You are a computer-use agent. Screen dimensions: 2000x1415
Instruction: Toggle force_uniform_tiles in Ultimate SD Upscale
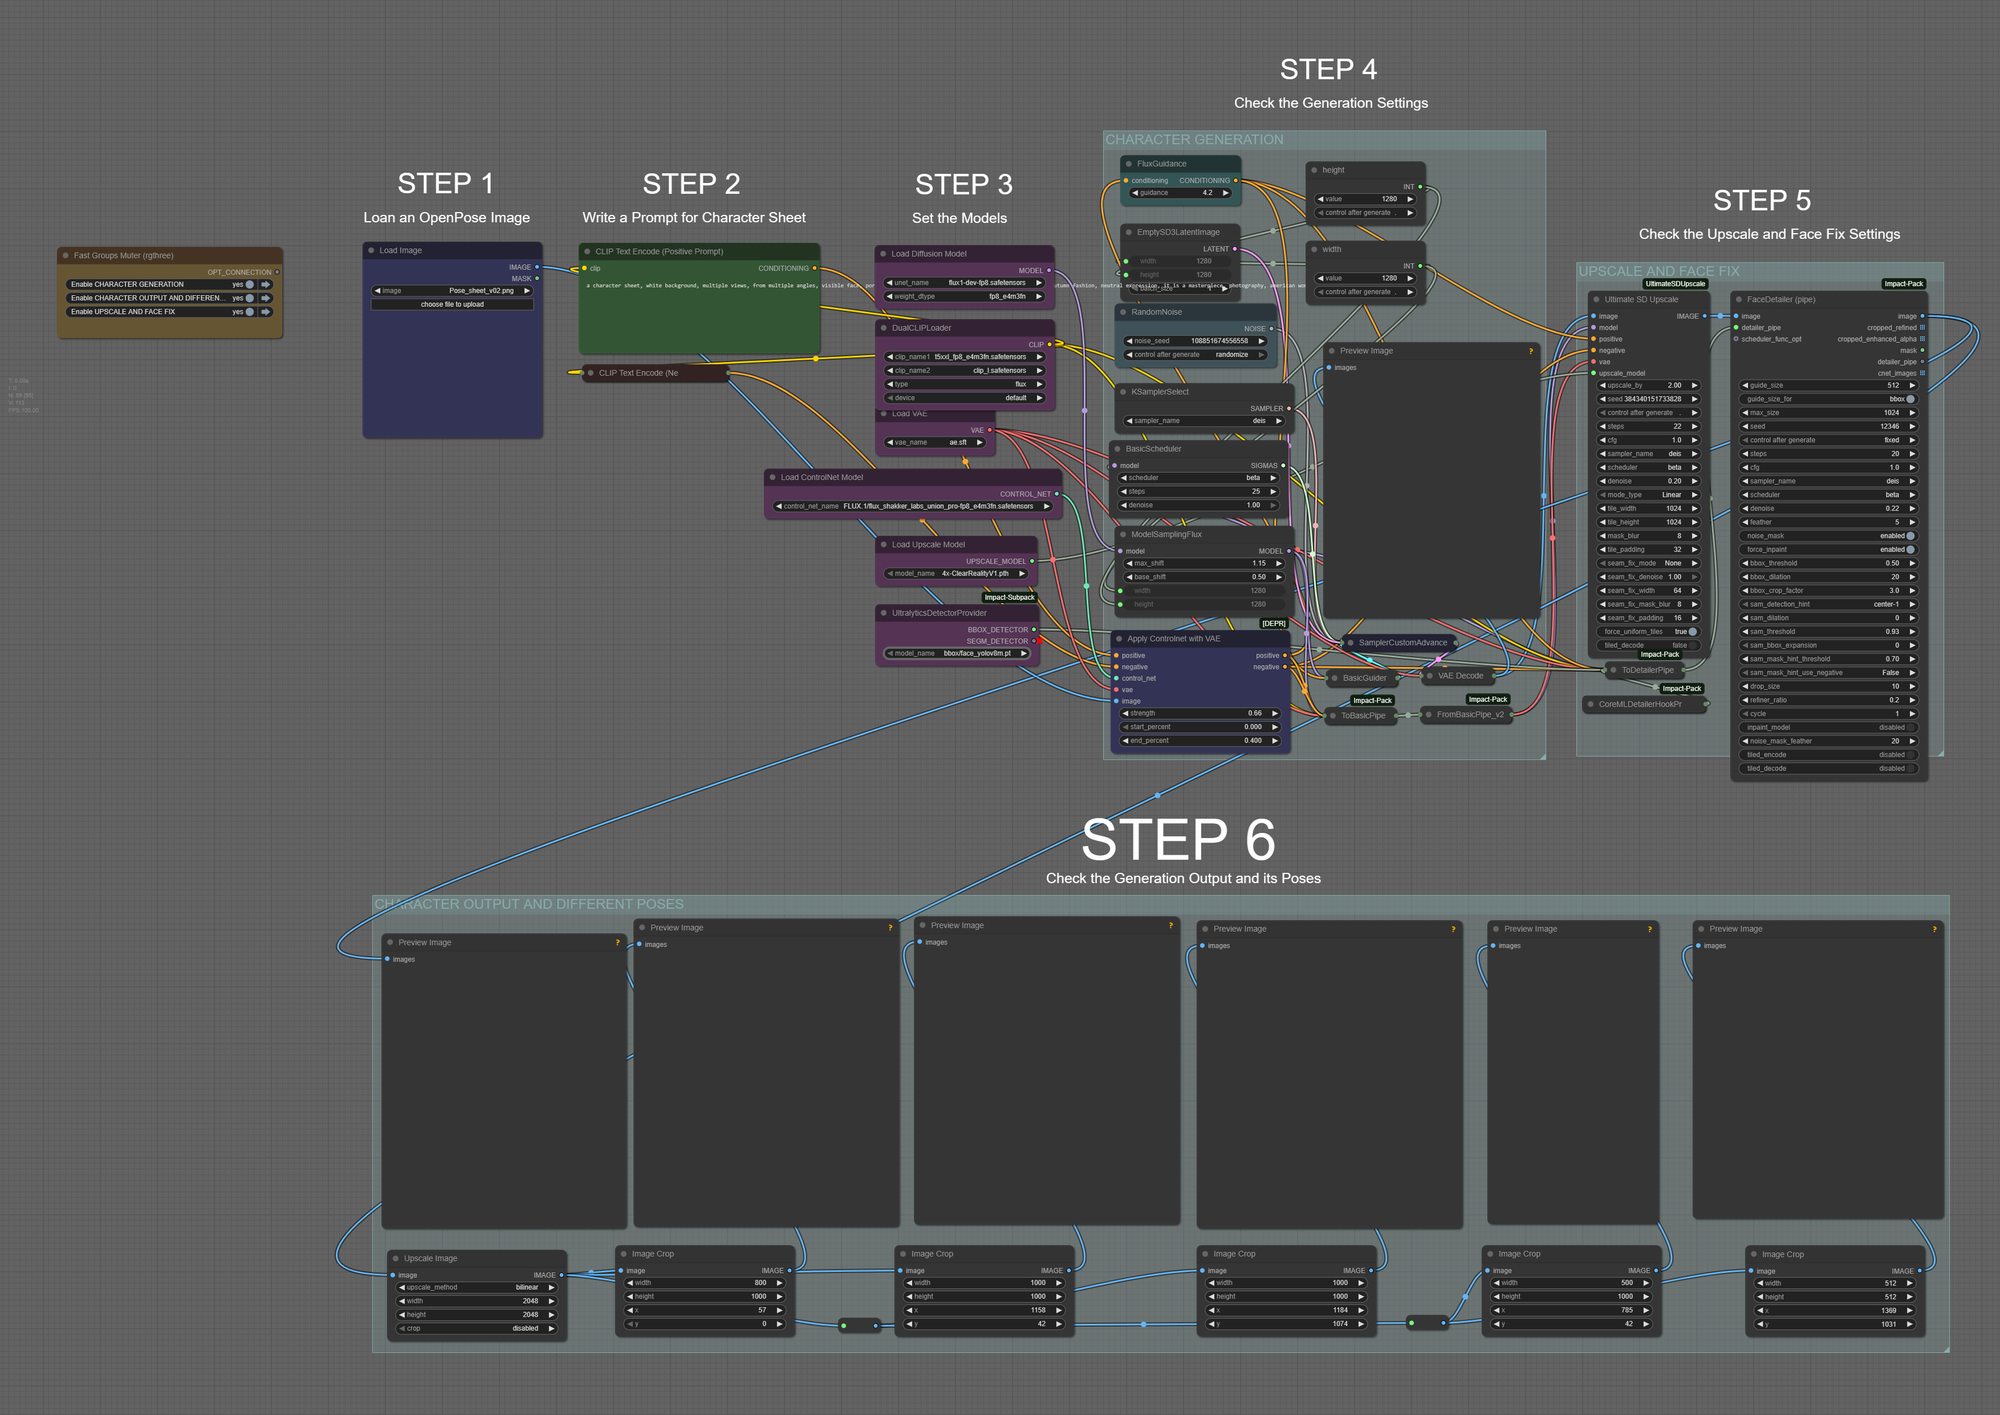(1692, 632)
